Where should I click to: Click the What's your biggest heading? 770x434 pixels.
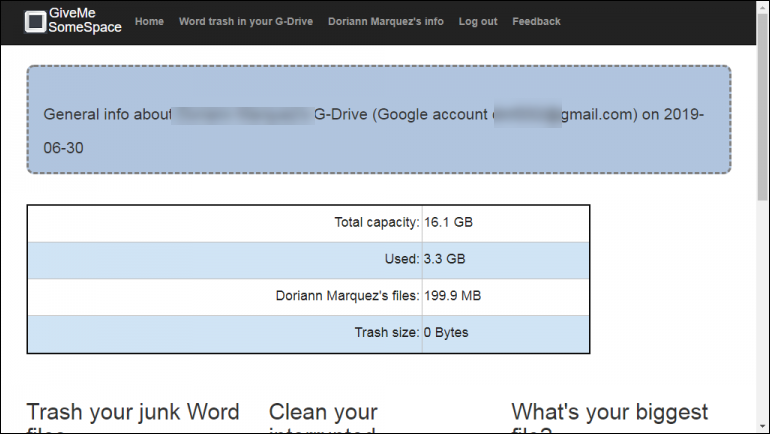609,412
